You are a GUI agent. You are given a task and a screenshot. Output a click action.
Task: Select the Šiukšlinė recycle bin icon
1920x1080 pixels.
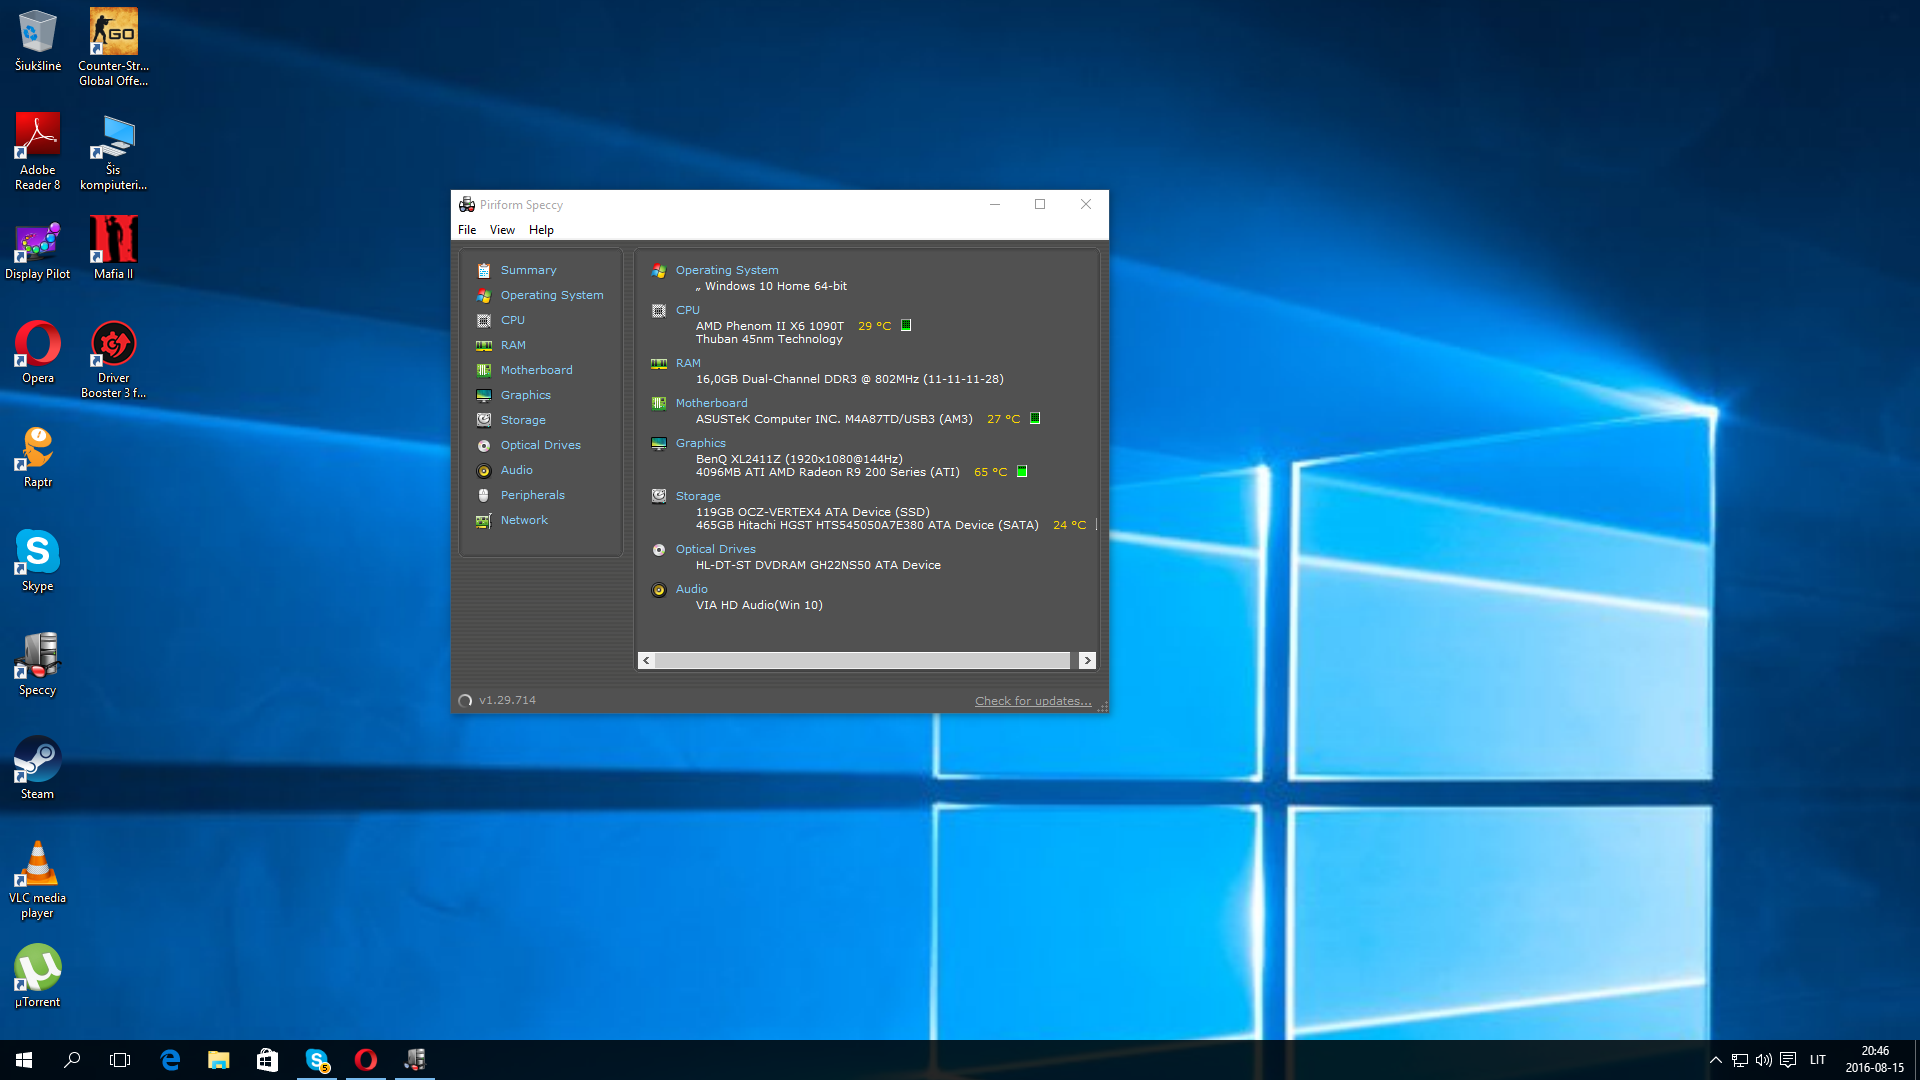click(x=37, y=40)
